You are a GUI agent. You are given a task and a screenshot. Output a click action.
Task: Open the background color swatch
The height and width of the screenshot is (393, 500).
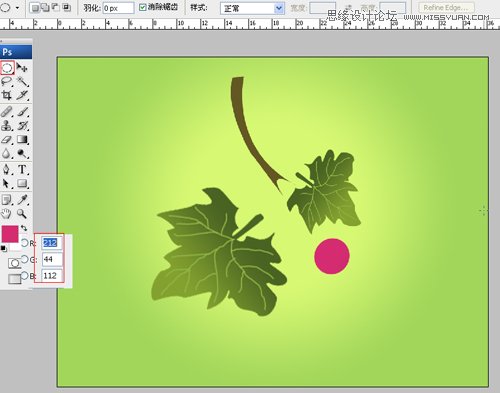pos(15,247)
